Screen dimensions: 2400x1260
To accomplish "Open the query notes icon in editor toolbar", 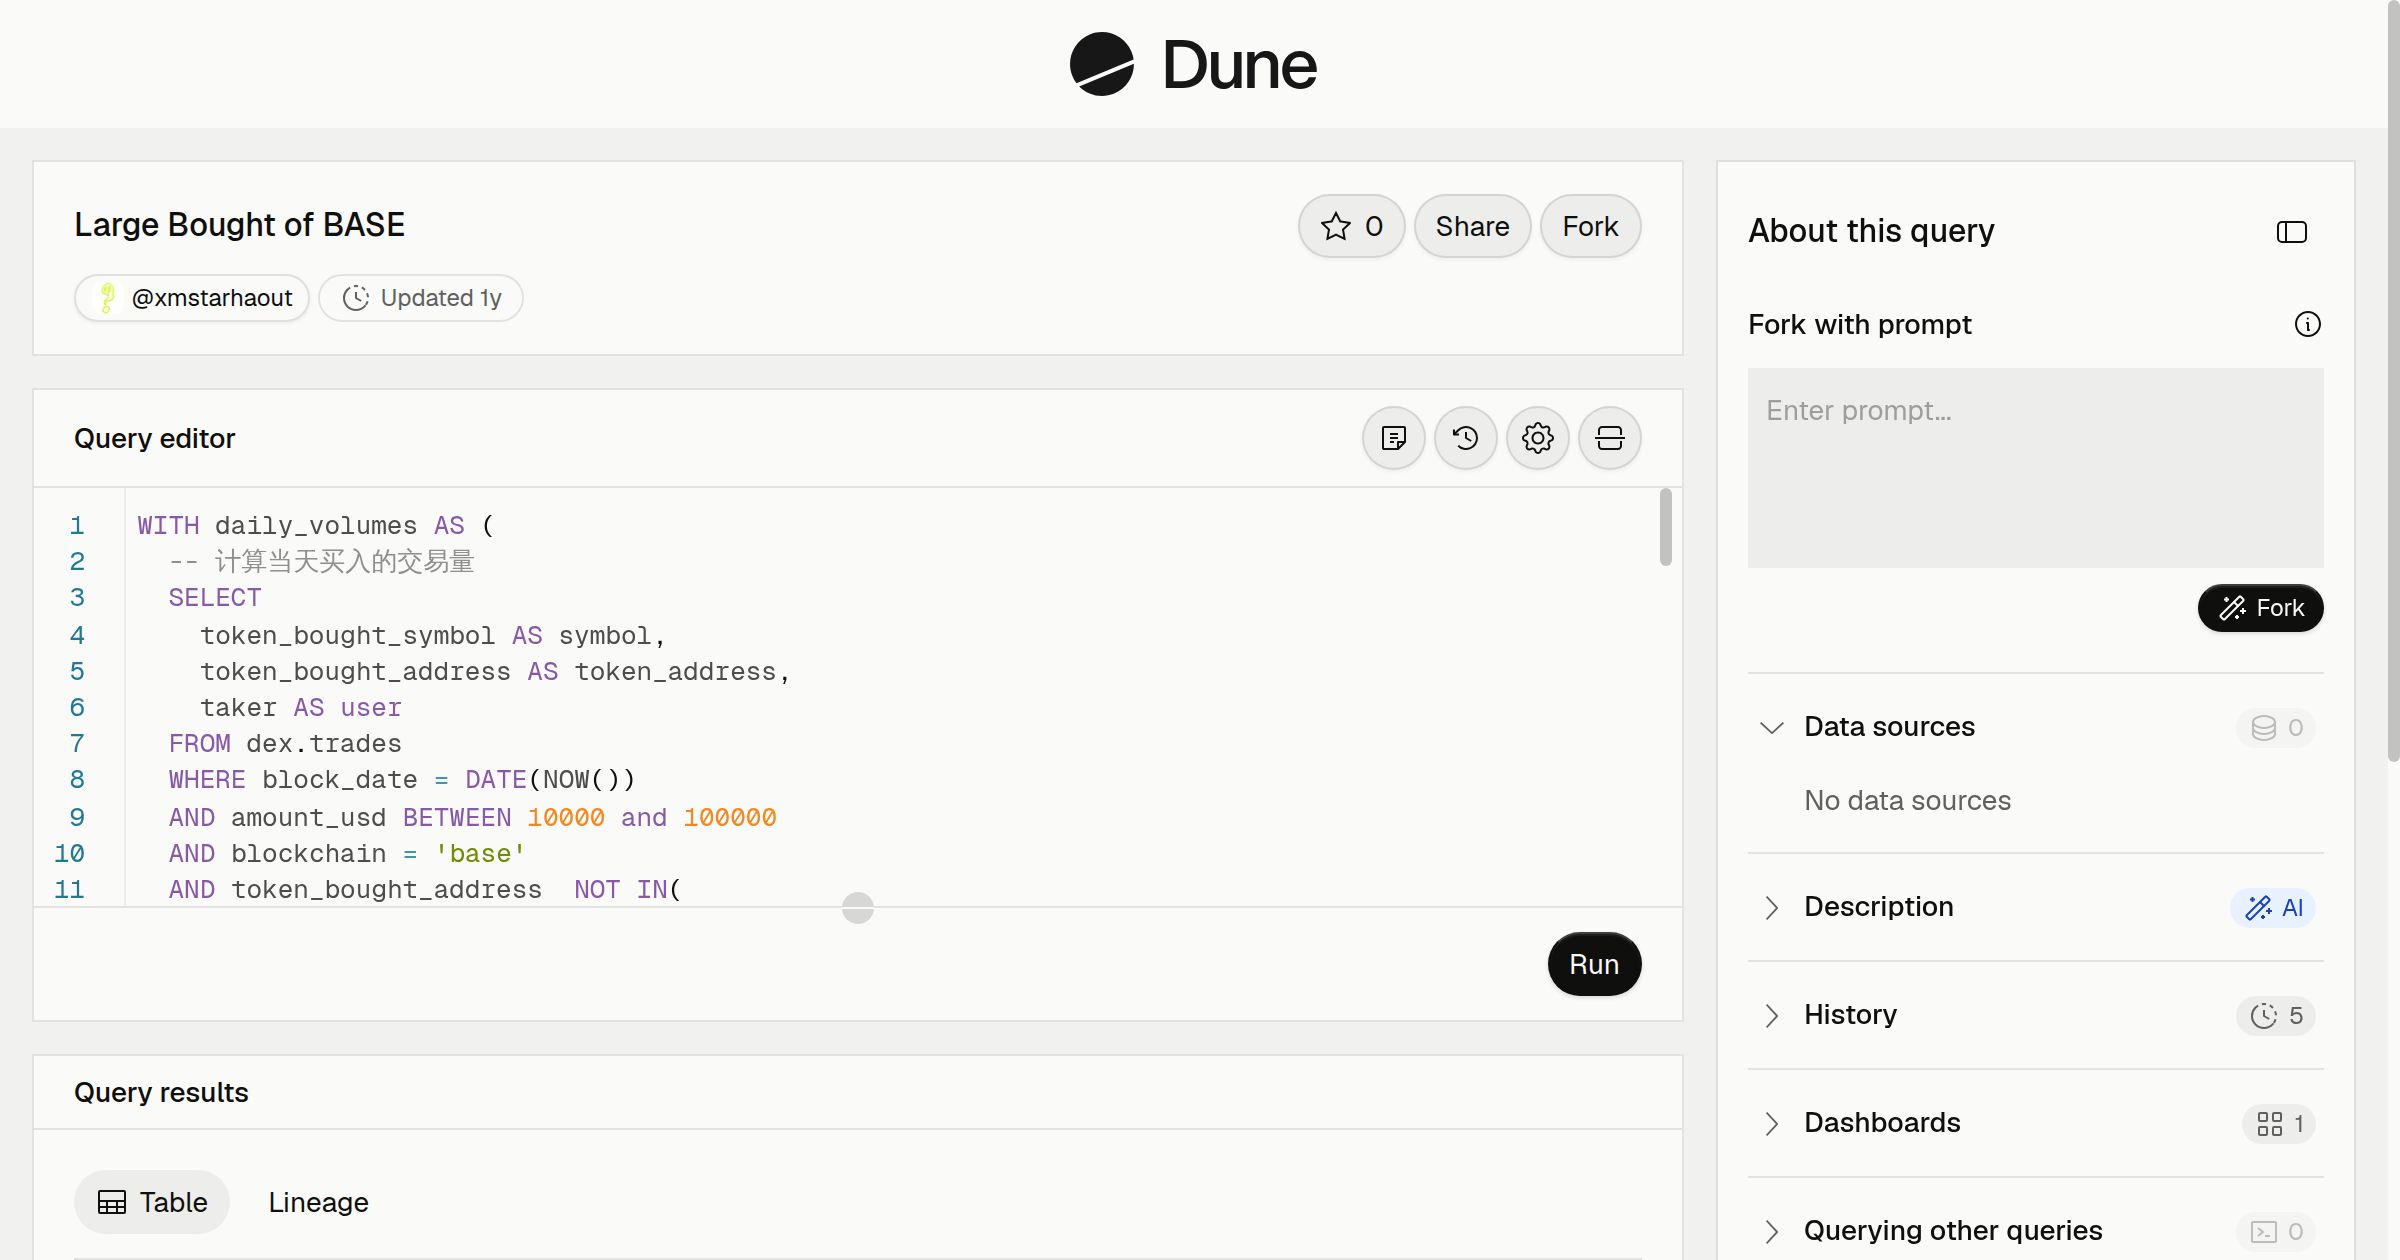I will click(x=1393, y=438).
